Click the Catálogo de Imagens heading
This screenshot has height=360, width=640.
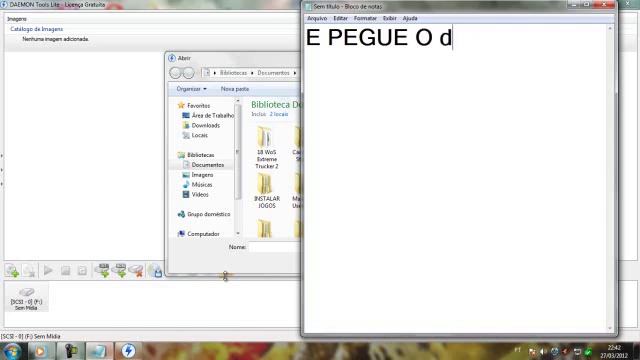pyautogui.click(x=36, y=29)
